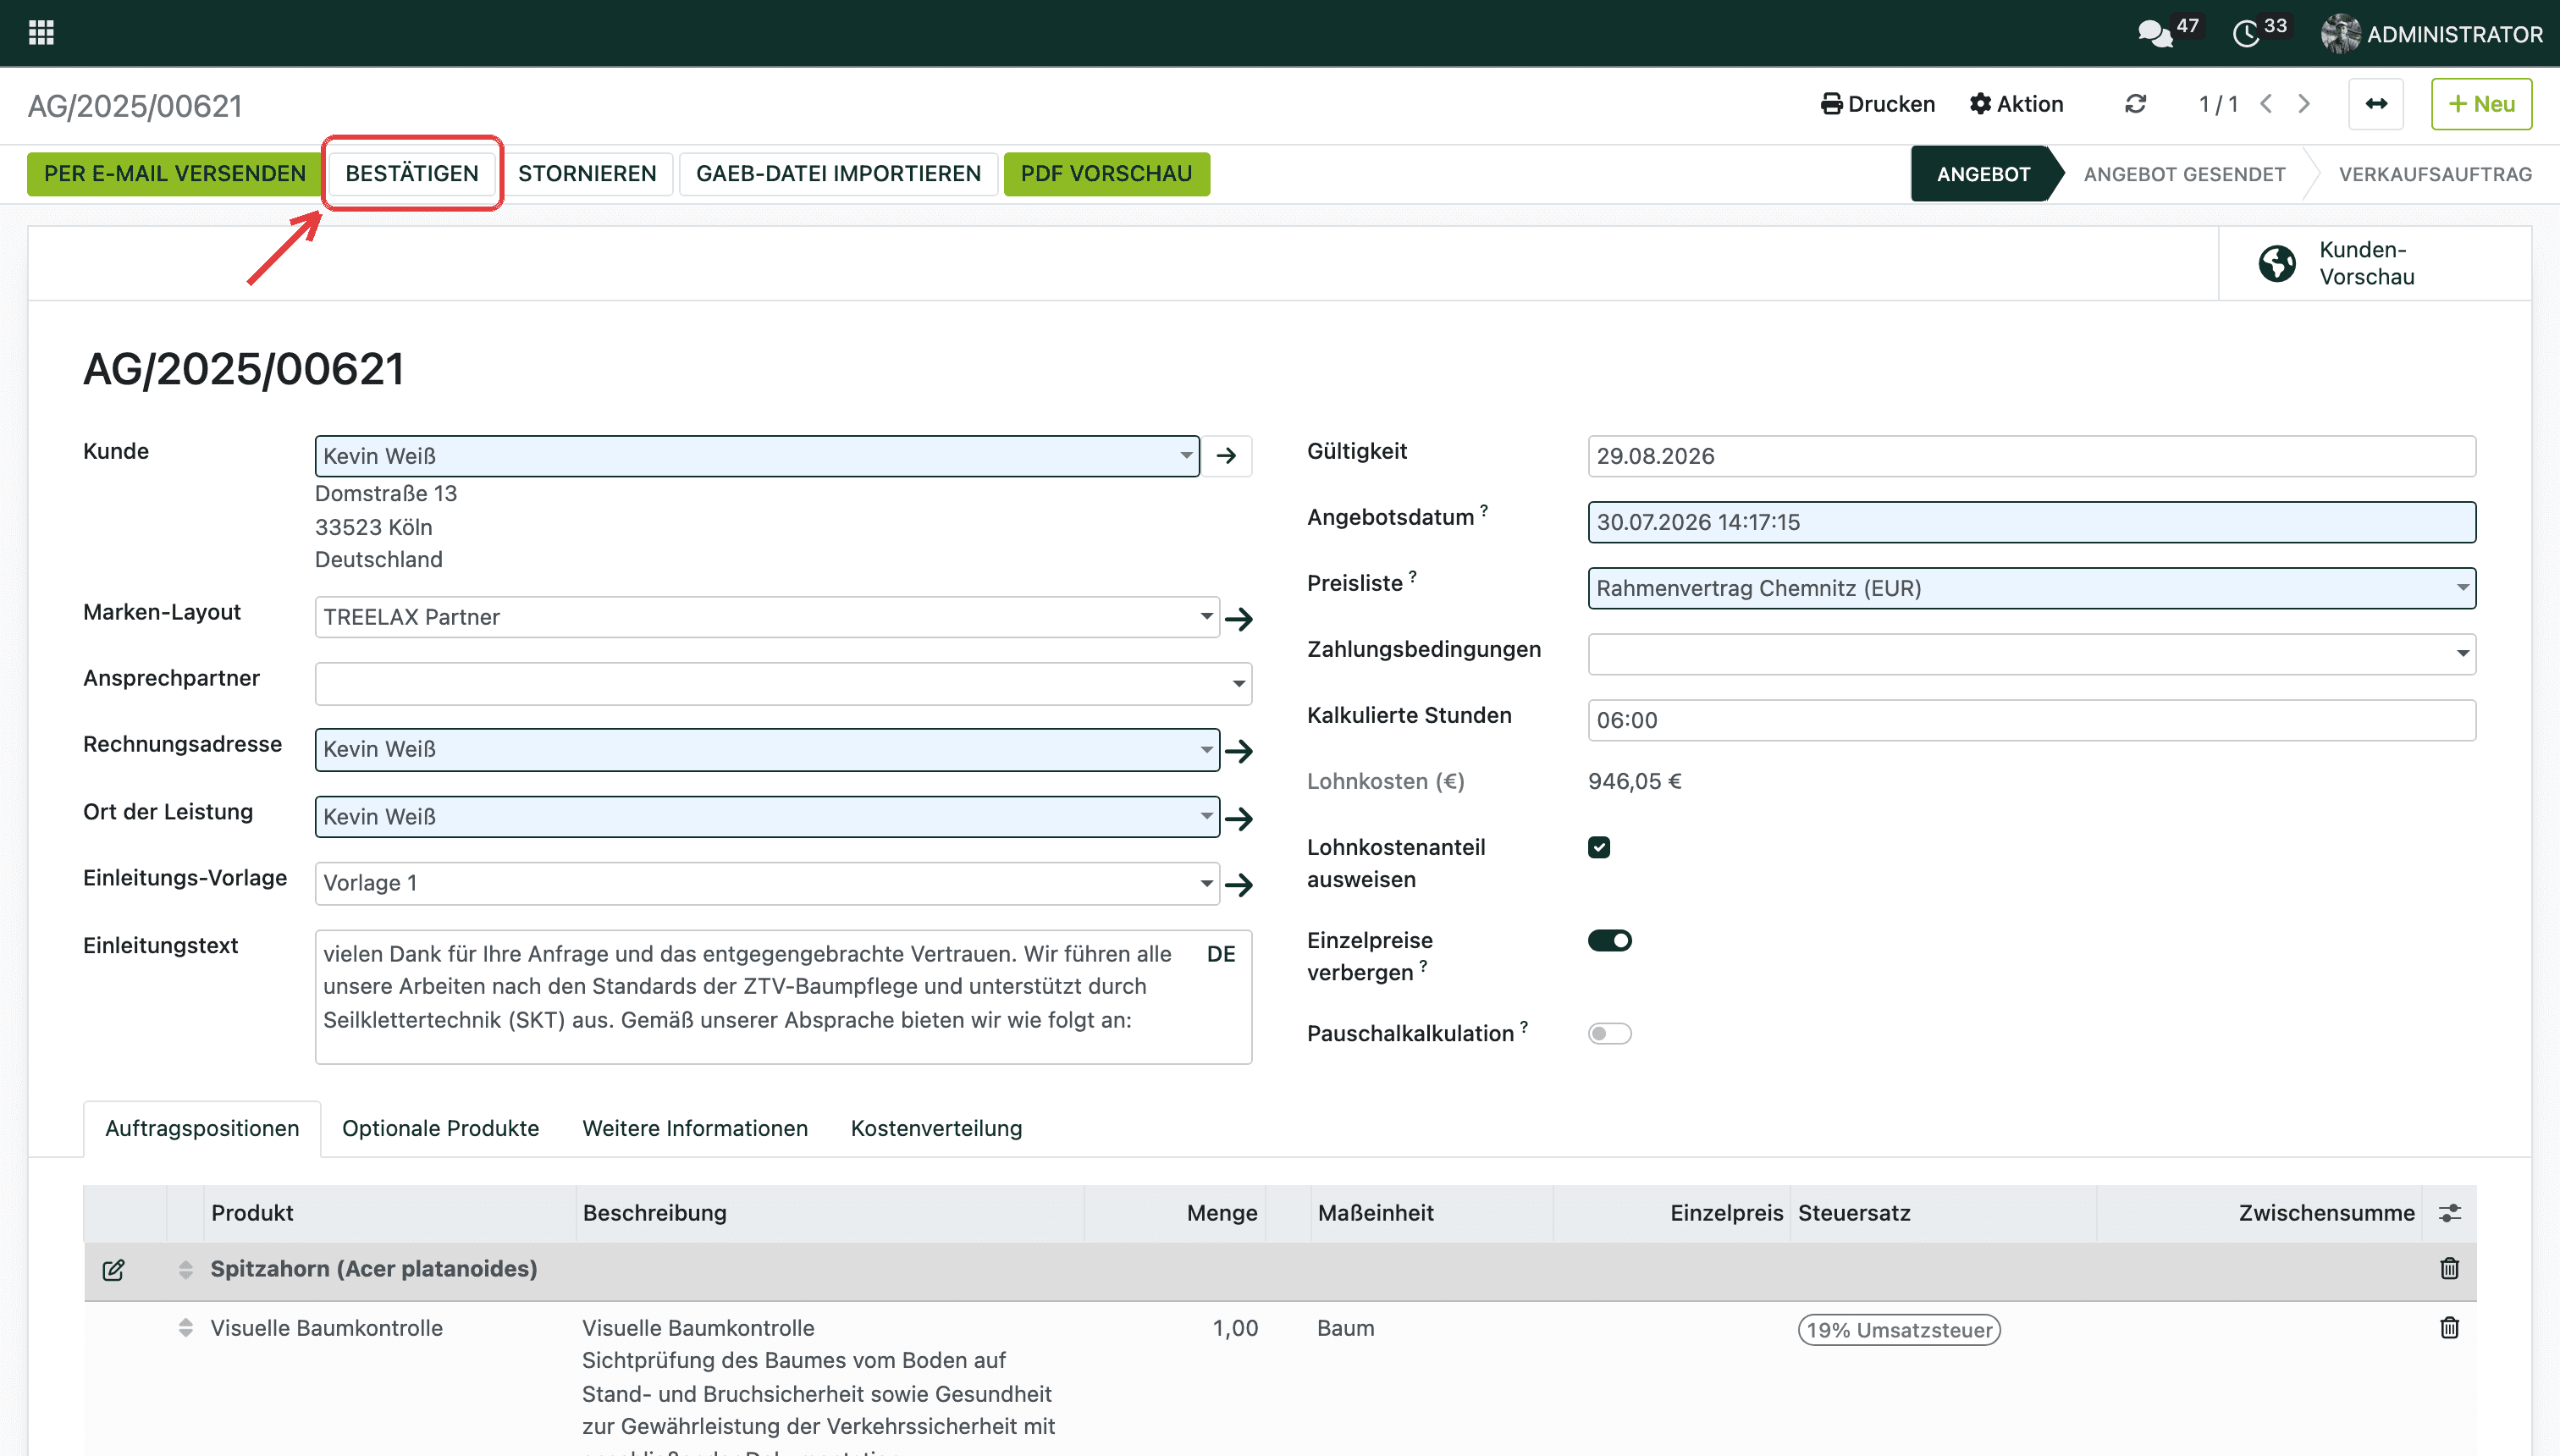Create a new record with Neu
This screenshot has width=2560, height=1456.
click(x=2481, y=104)
